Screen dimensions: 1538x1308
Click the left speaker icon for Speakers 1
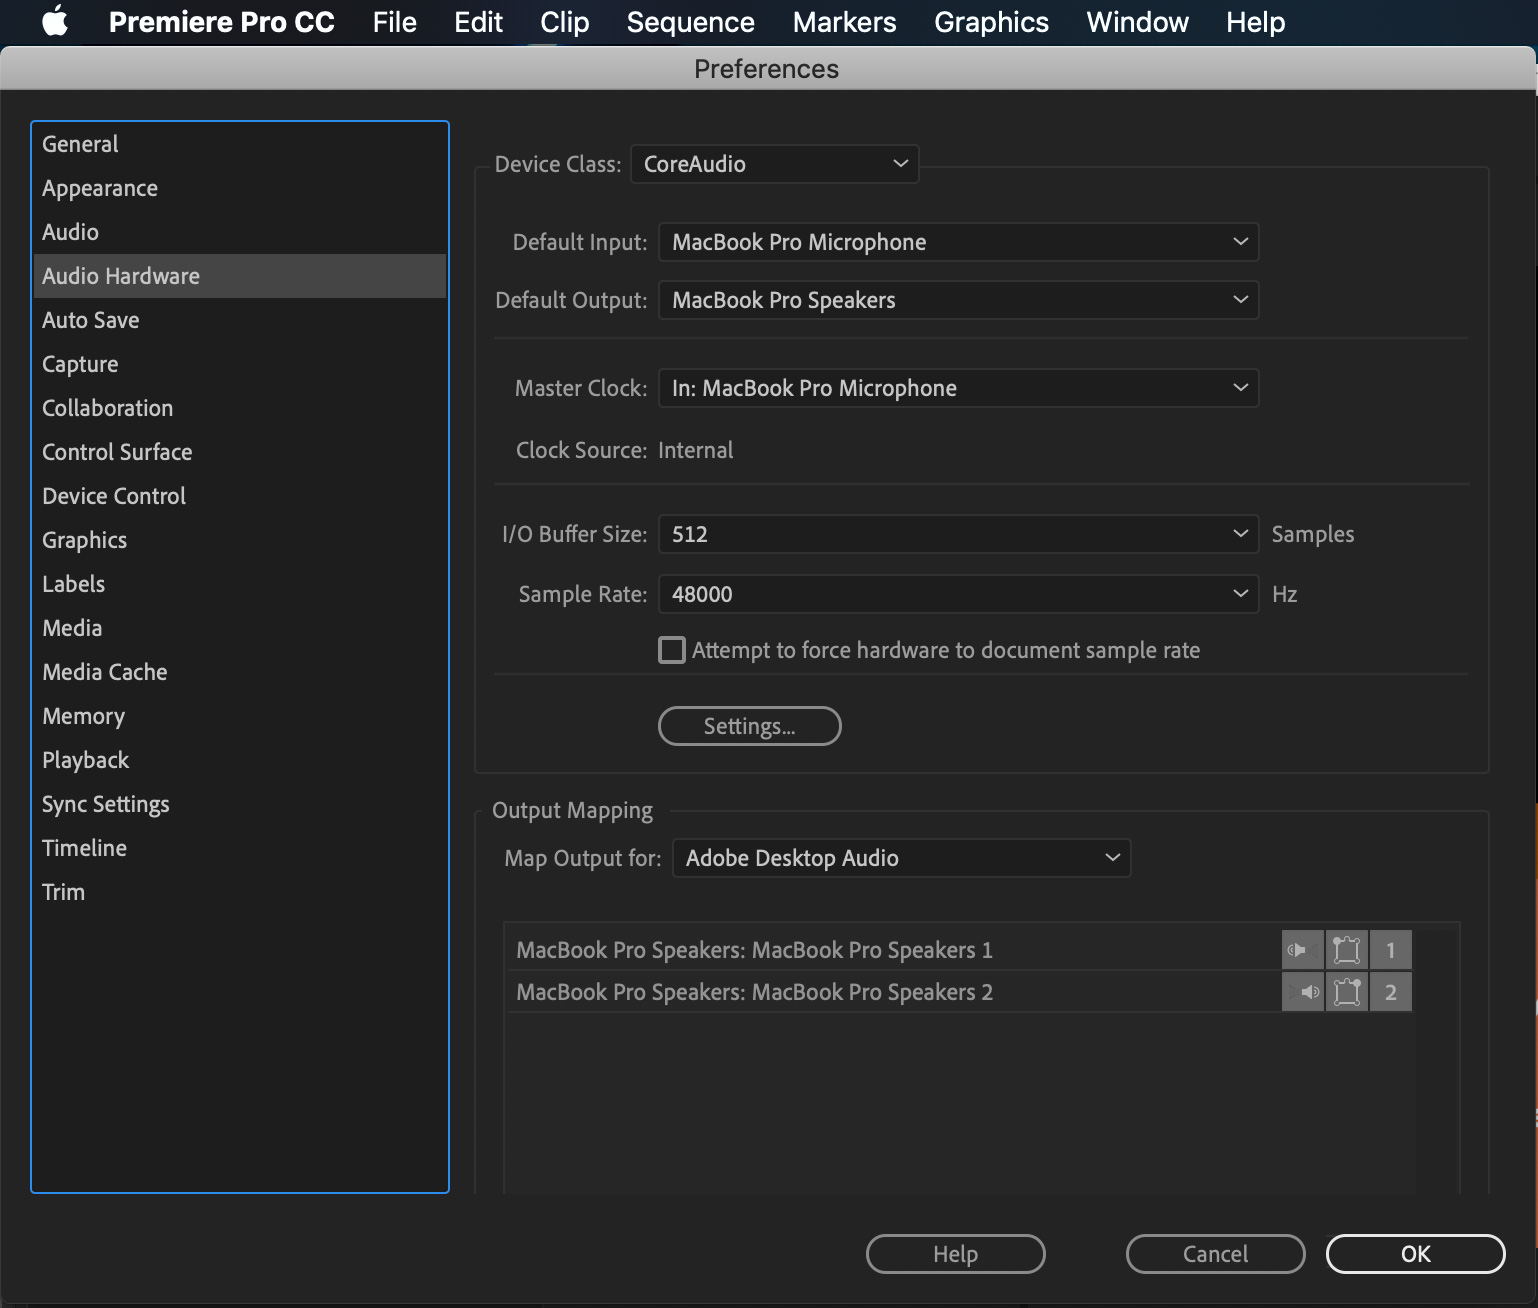point(1302,950)
